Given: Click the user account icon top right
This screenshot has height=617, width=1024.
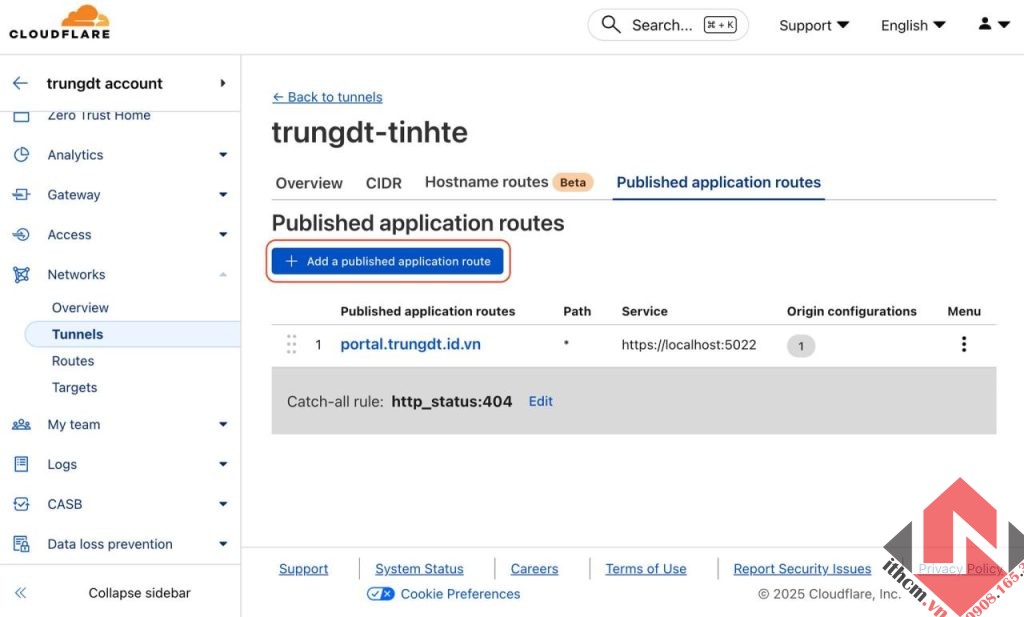Looking at the screenshot, I should click(985, 23).
